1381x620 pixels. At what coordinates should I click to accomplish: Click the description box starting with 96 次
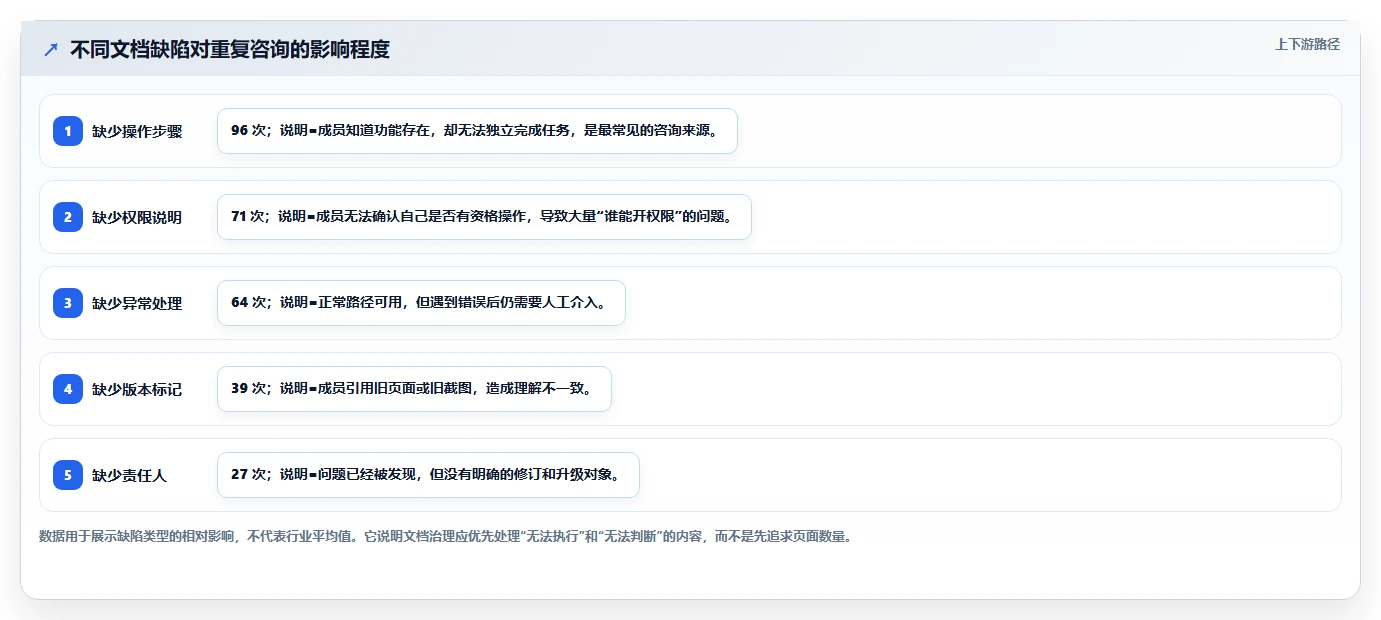coord(477,131)
